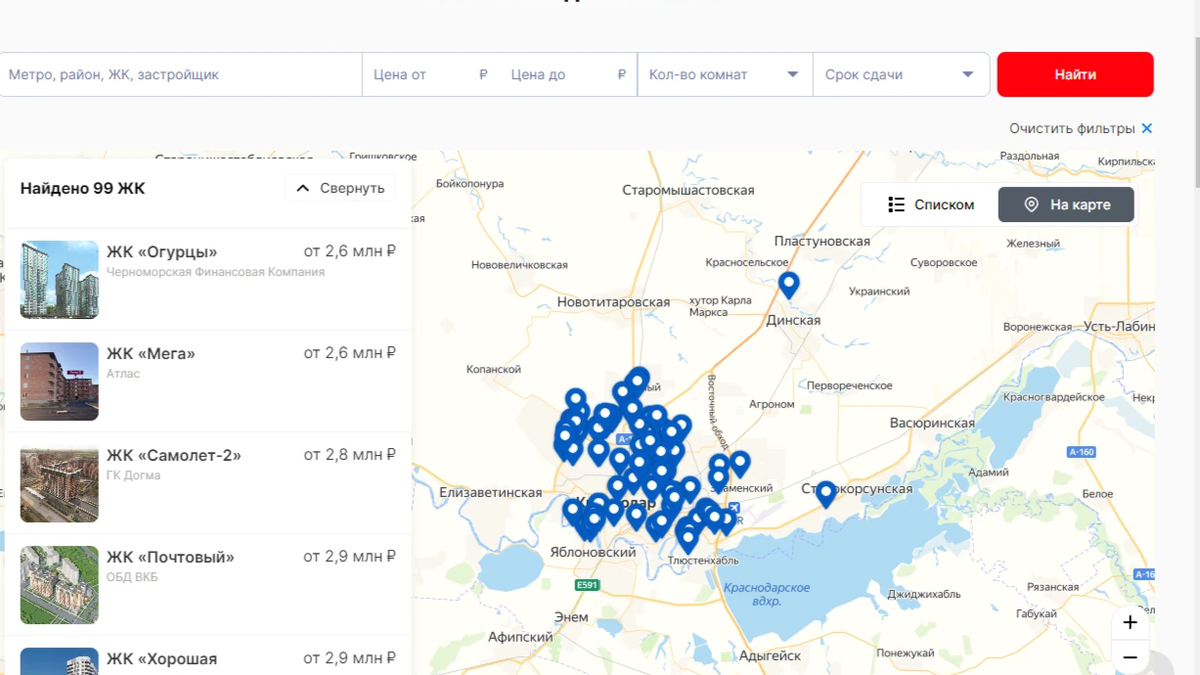Open the 'Кол-во комнат' dropdown
The height and width of the screenshot is (675, 1200).
725,75
